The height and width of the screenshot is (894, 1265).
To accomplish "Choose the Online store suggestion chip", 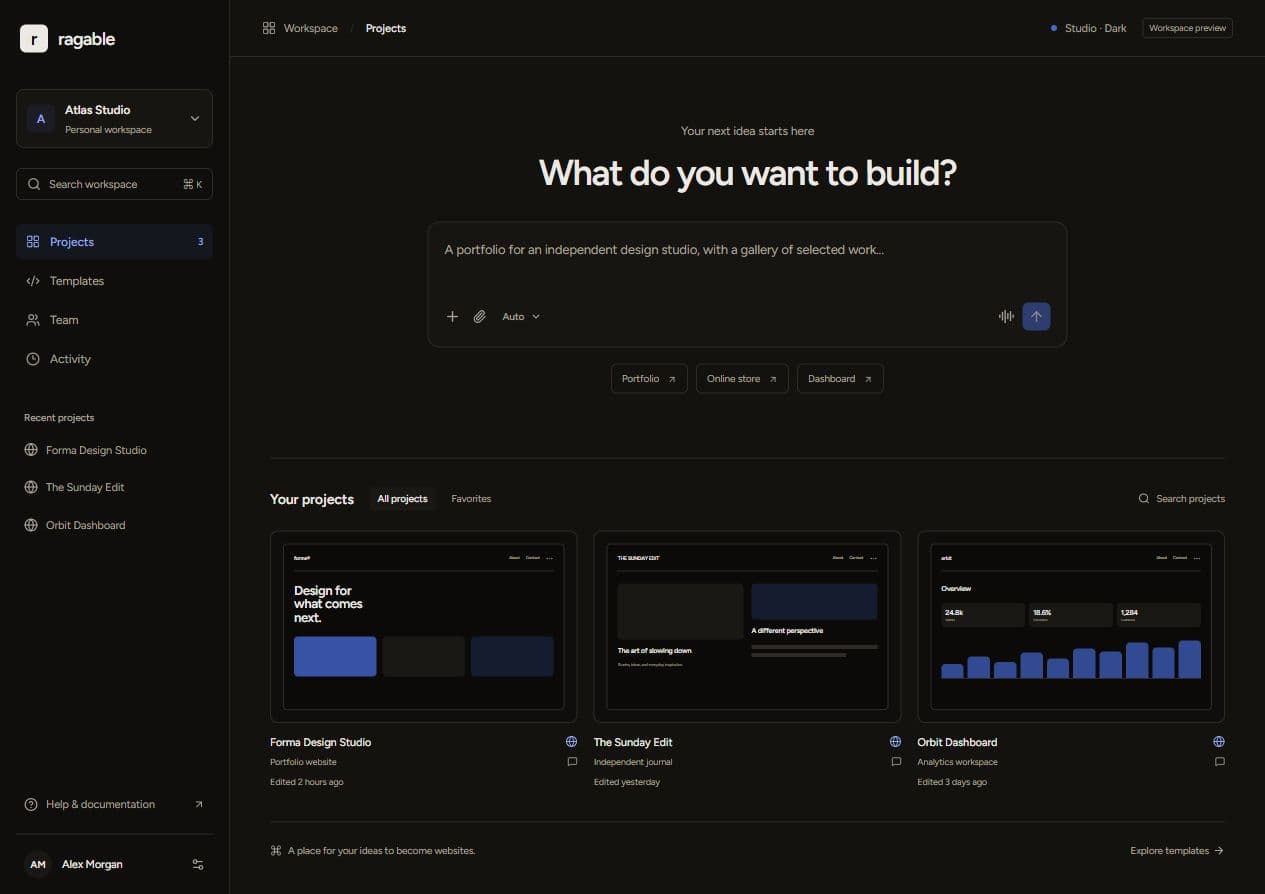I will tap(742, 379).
